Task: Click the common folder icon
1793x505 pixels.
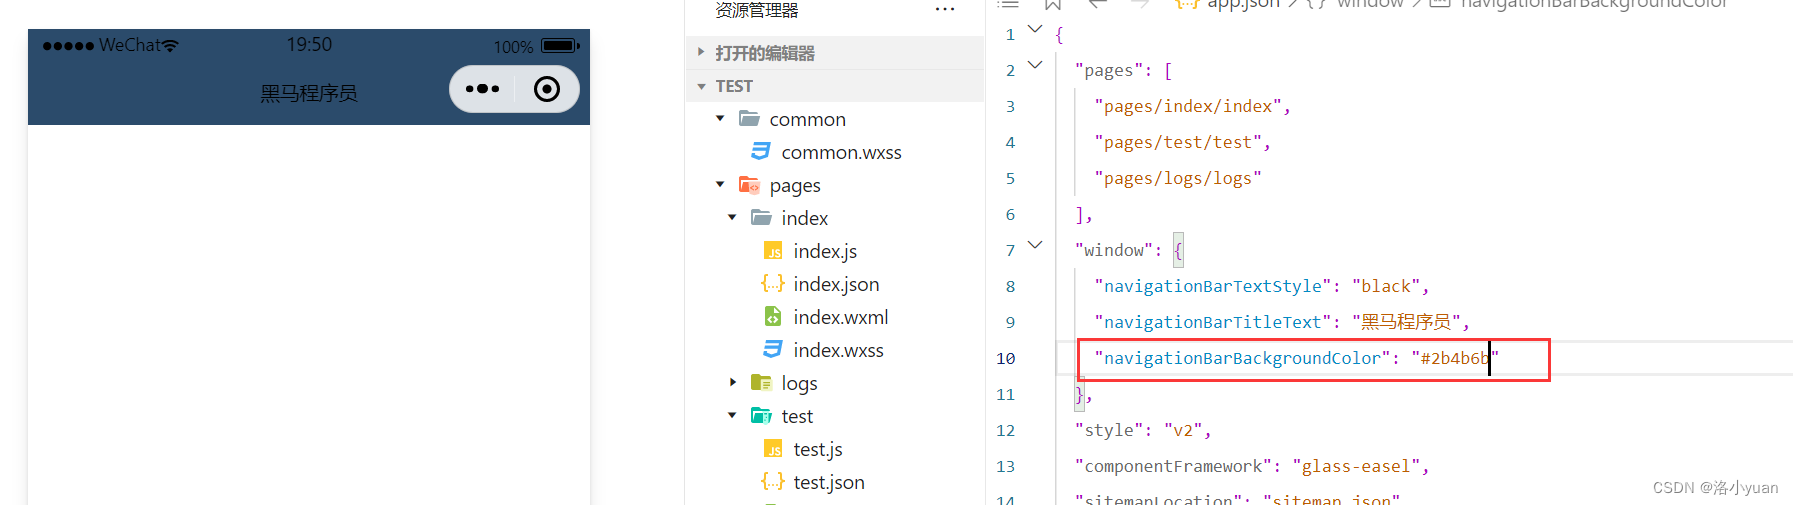Action: 749,118
